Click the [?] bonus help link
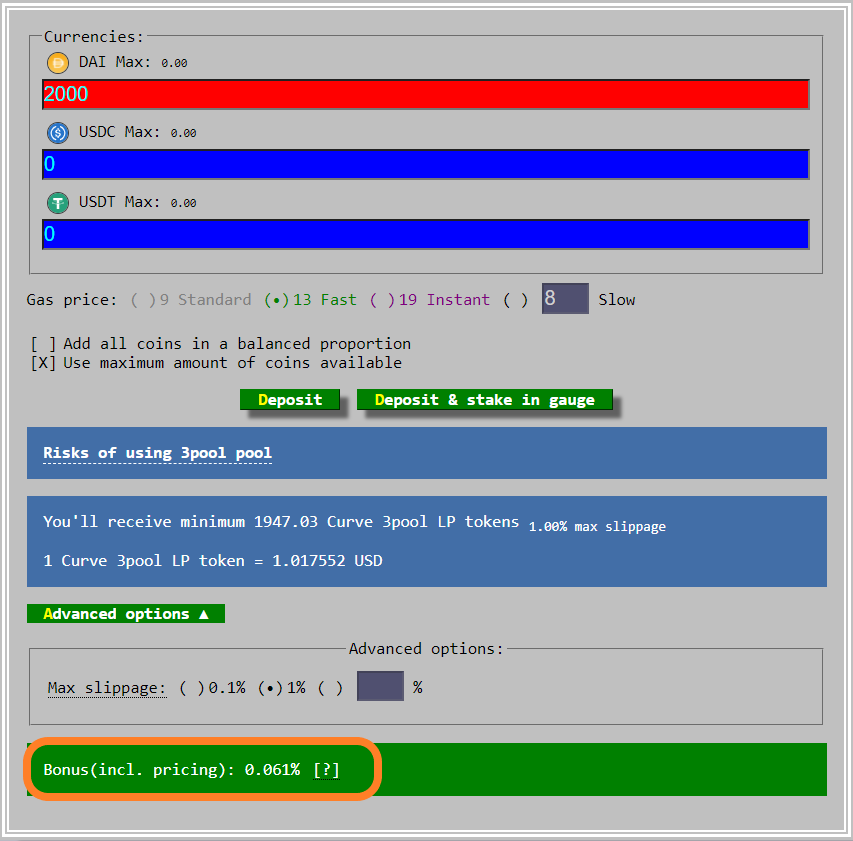 coord(326,770)
